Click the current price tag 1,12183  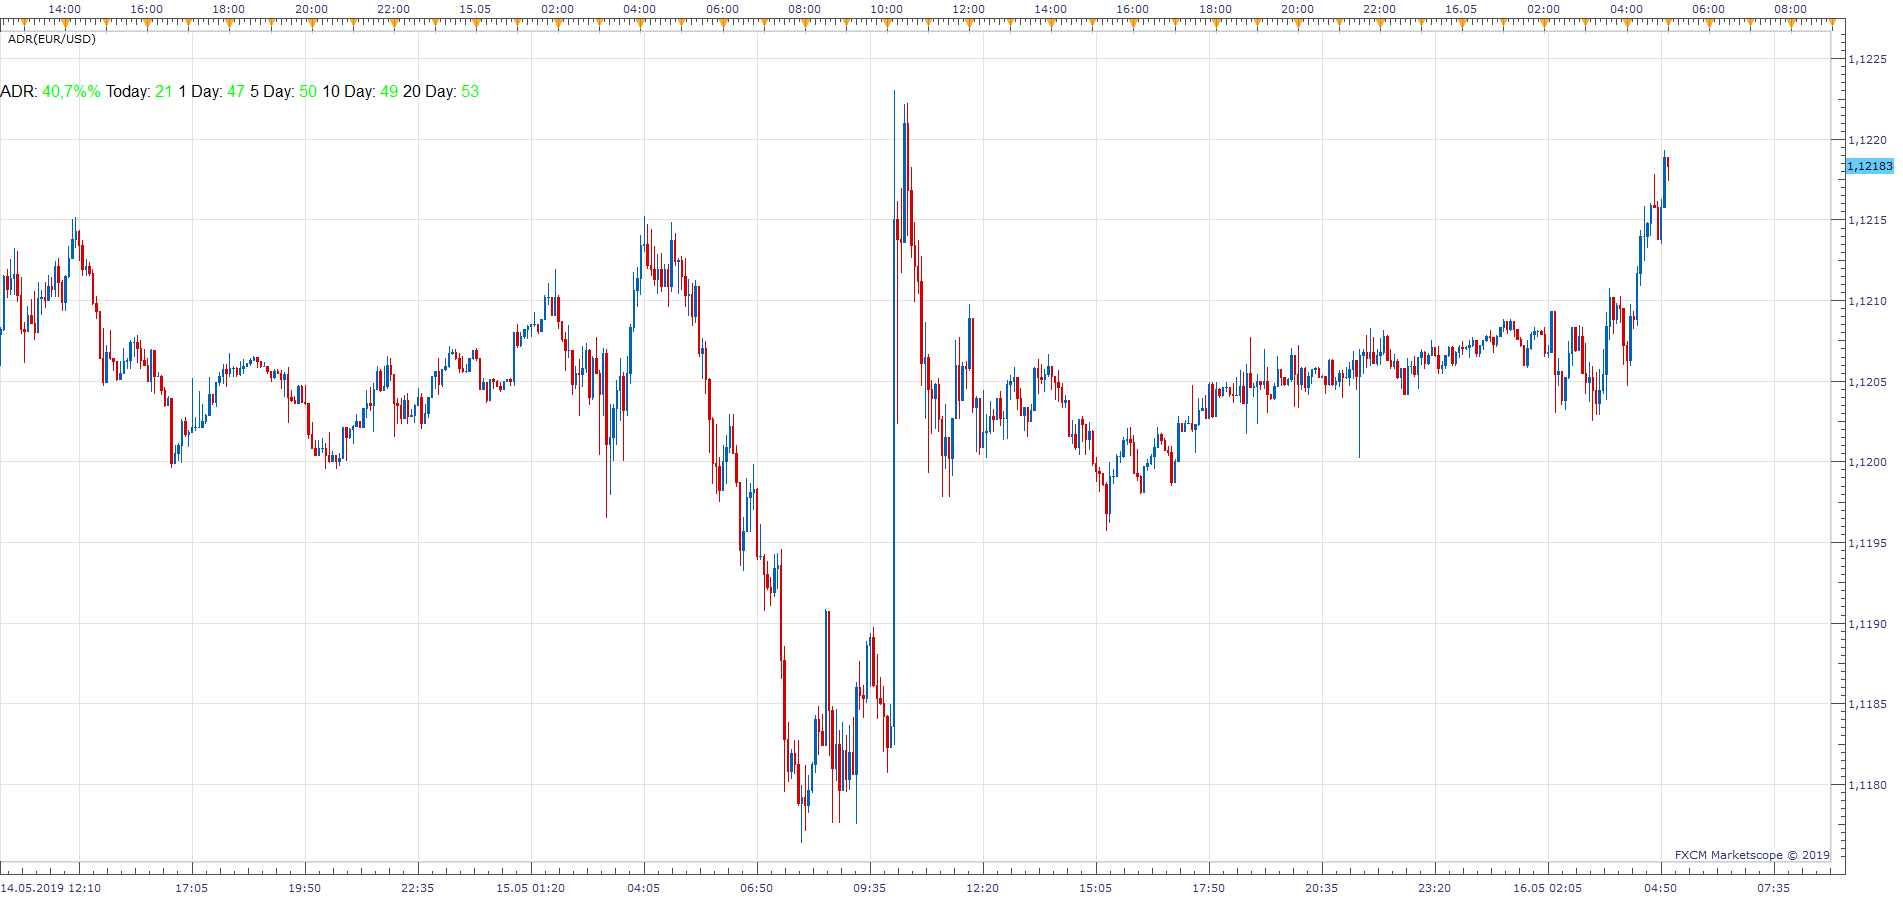coord(1869,166)
